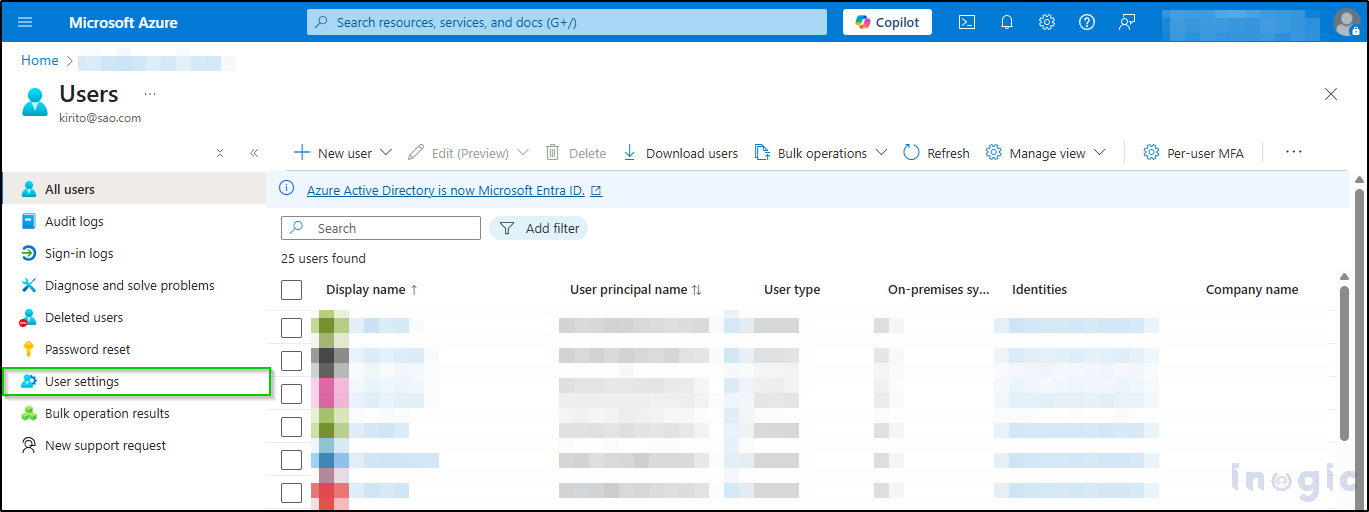Check the third user row checkbox
1369x512 pixels.
[292, 394]
